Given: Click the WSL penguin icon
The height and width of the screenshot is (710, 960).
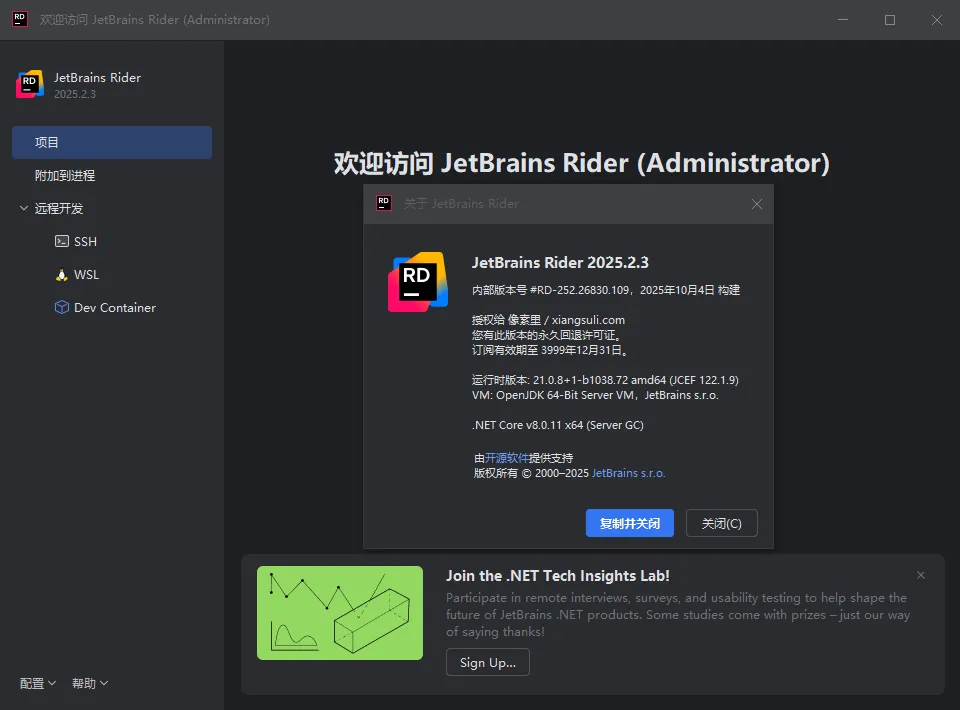Looking at the screenshot, I should pyautogui.click(x=62, y=275).
